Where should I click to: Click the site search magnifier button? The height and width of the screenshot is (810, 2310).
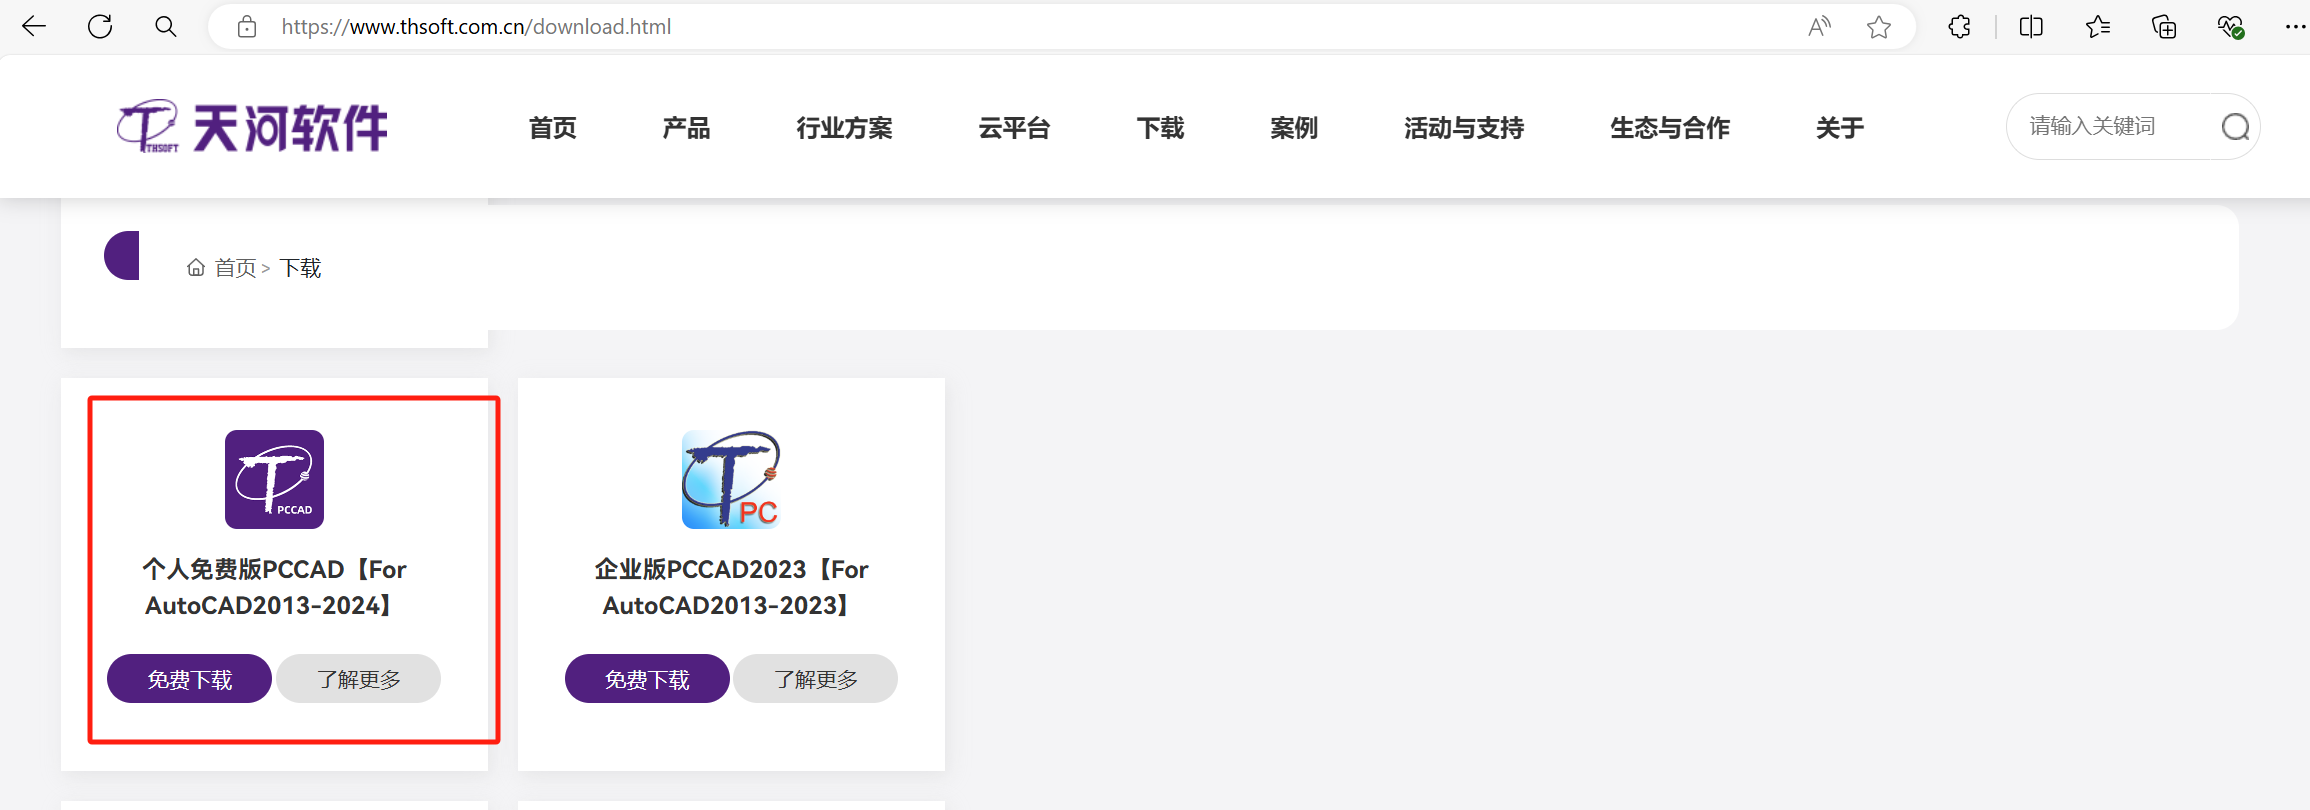[2236, 127]
